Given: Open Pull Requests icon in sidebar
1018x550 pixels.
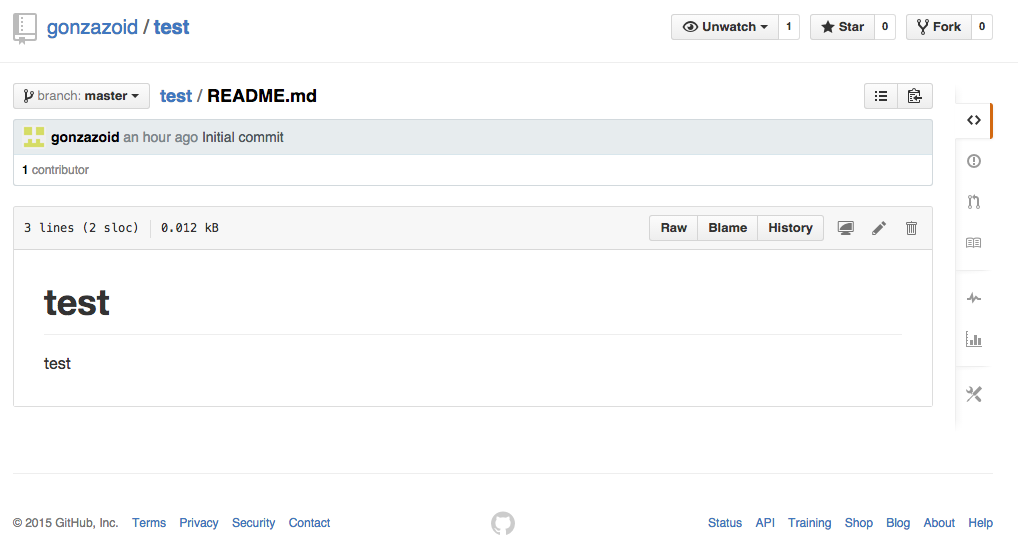Looking at the screenshot, I should pyautogui.click(x=973, y=202).
